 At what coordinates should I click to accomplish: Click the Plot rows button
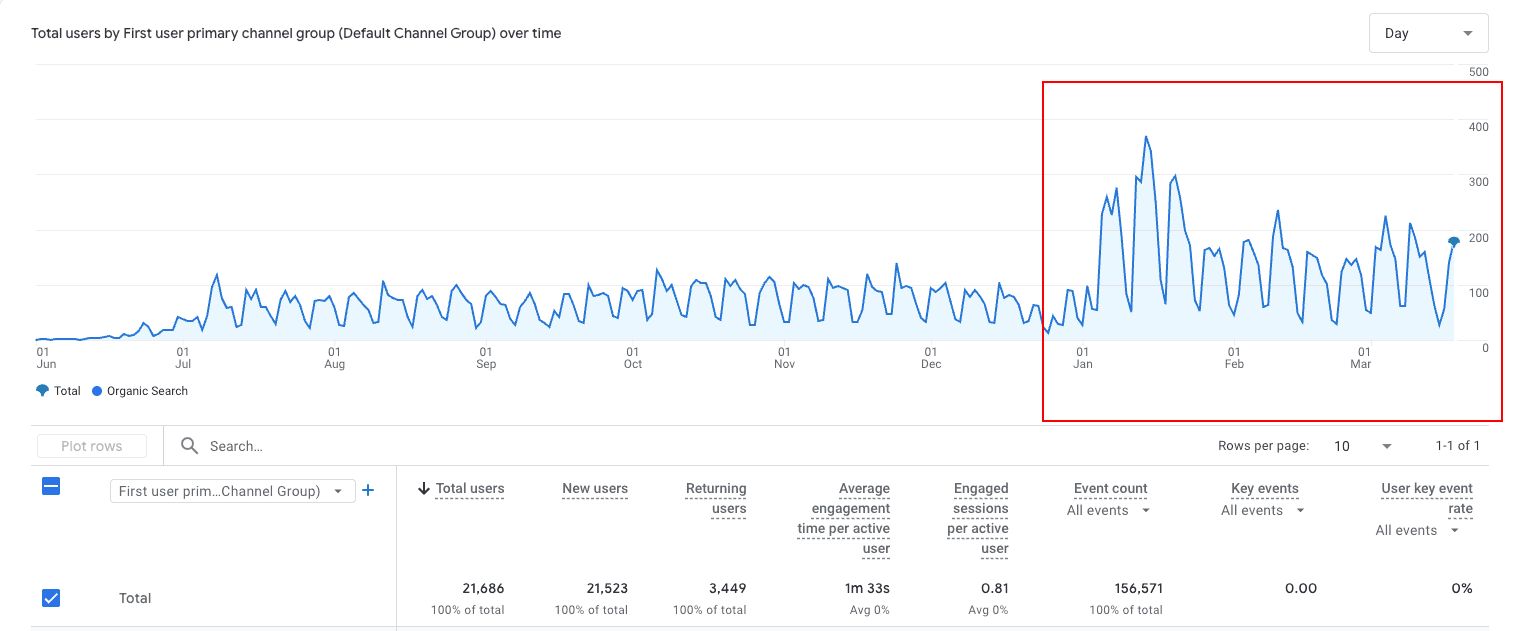click(x=91, y=445)
